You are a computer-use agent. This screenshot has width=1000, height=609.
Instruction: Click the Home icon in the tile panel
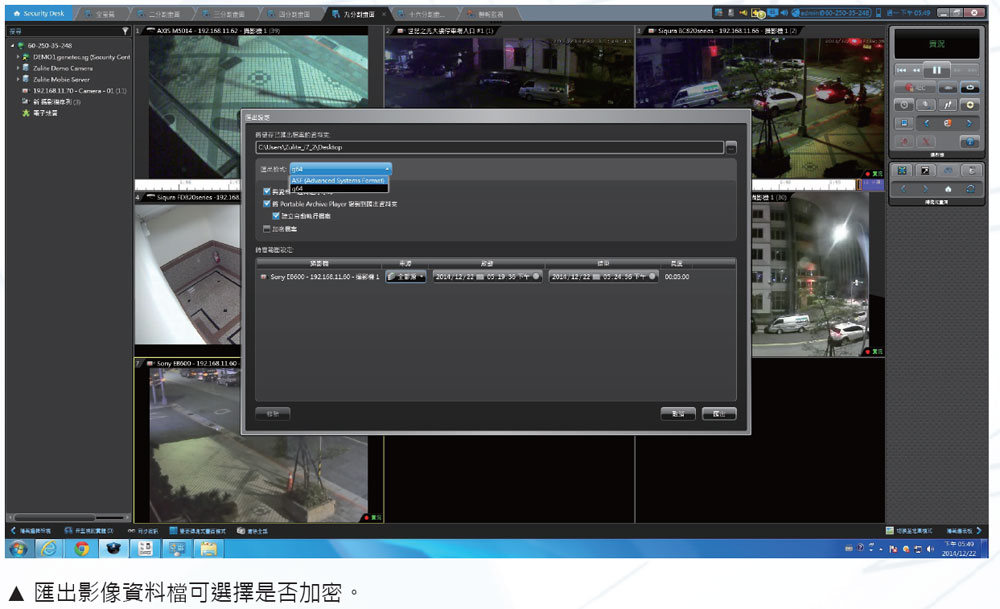[948, 189]
